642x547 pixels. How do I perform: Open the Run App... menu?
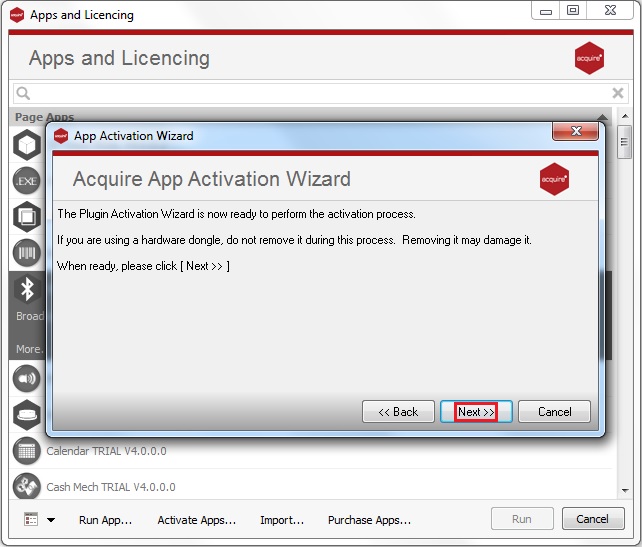[105, 520]
